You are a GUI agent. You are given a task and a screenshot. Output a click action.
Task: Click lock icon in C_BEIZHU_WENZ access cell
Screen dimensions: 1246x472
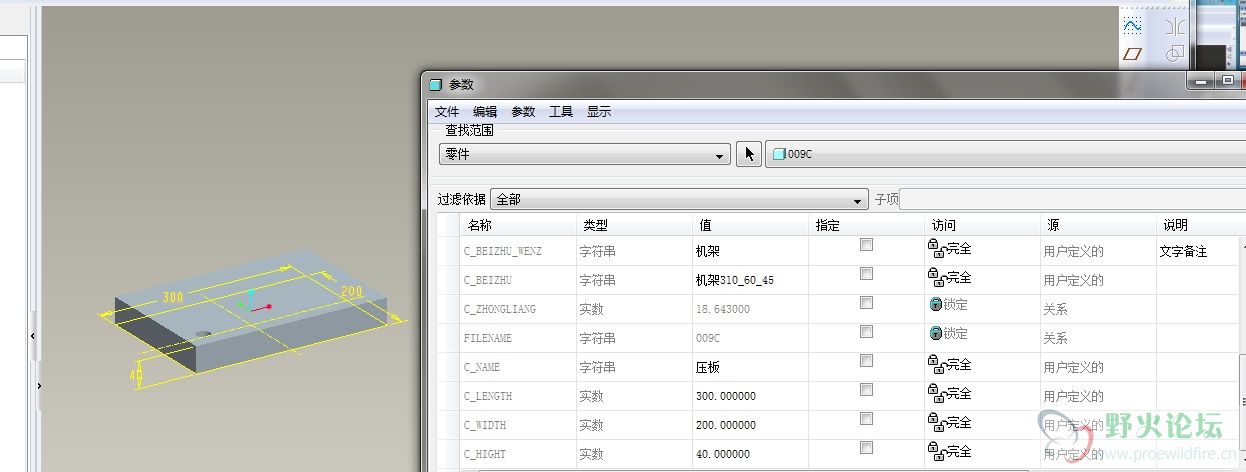[x=937, y=248]
